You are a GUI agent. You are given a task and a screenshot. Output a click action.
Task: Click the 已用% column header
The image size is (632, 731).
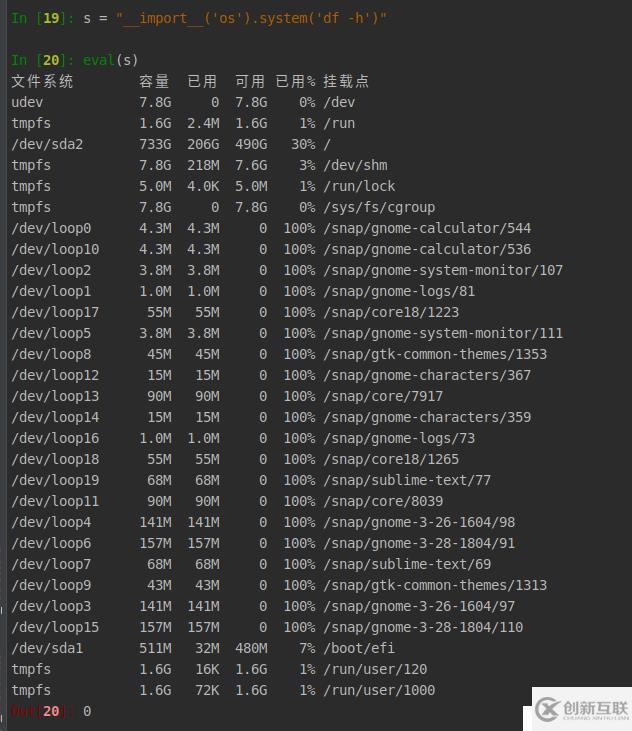pos(295,82)
